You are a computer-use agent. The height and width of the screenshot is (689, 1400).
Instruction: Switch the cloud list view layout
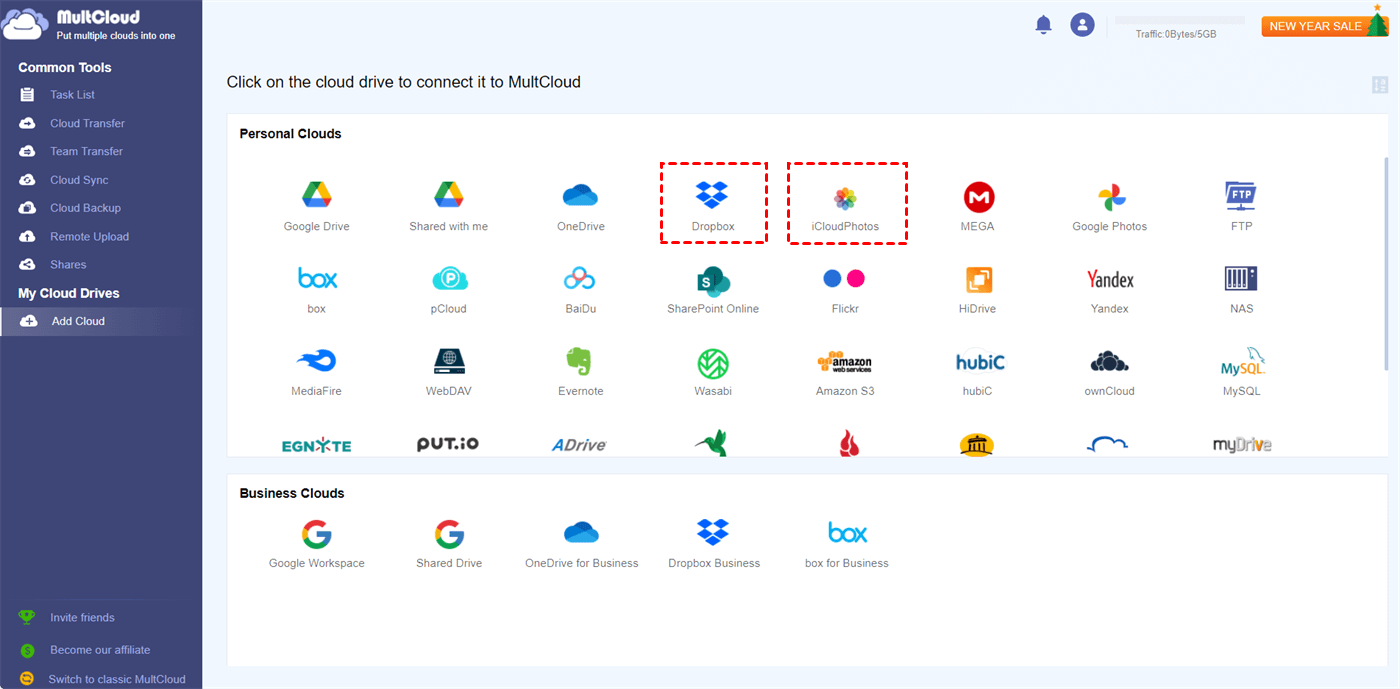(x=1380, y=85)
